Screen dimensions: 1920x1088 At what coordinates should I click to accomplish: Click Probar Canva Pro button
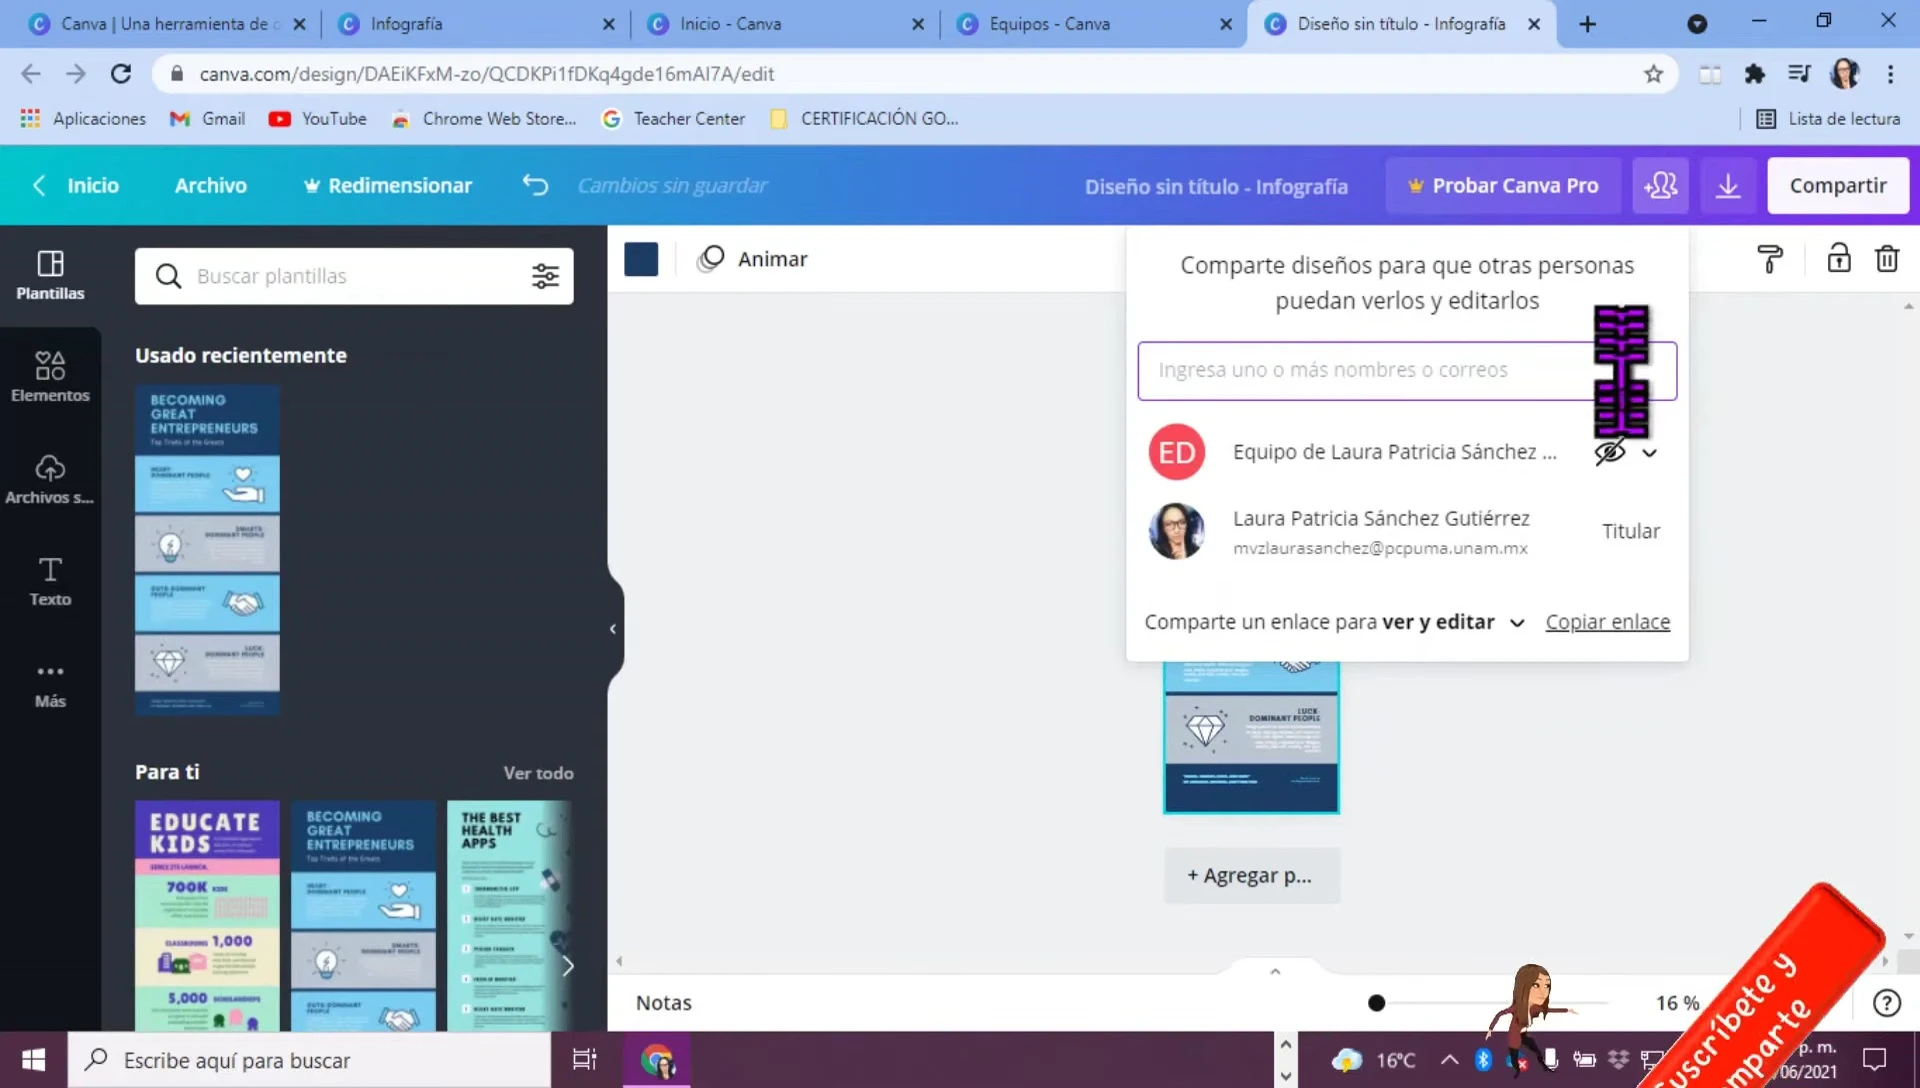coord(1503,185)
